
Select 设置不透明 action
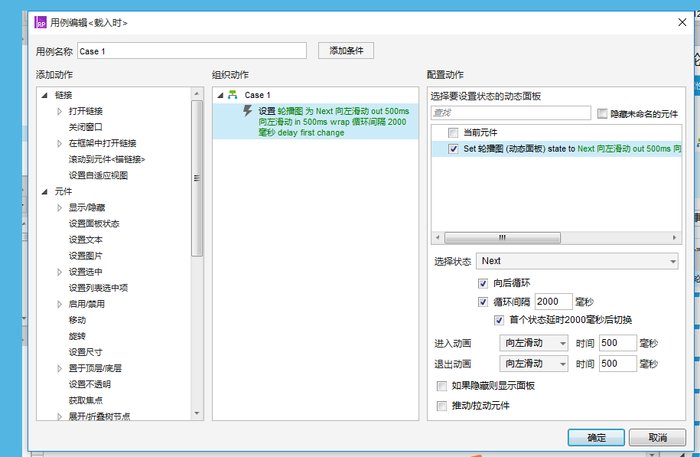tap(90, 384)
